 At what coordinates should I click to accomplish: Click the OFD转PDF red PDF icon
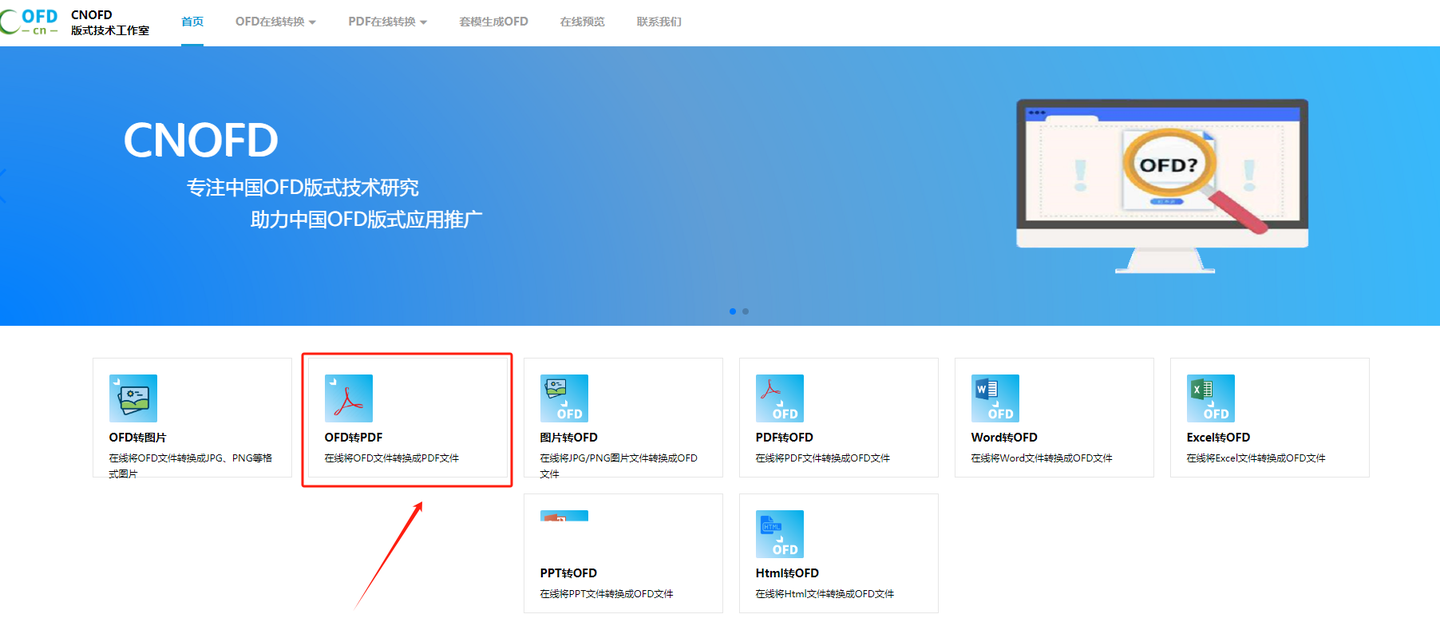348,397
